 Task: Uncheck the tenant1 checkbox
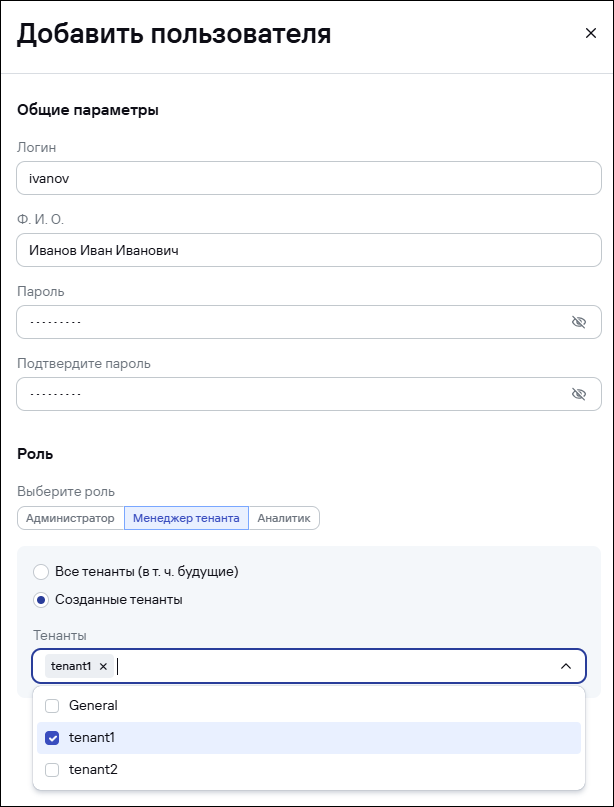[x=53, y=738]
